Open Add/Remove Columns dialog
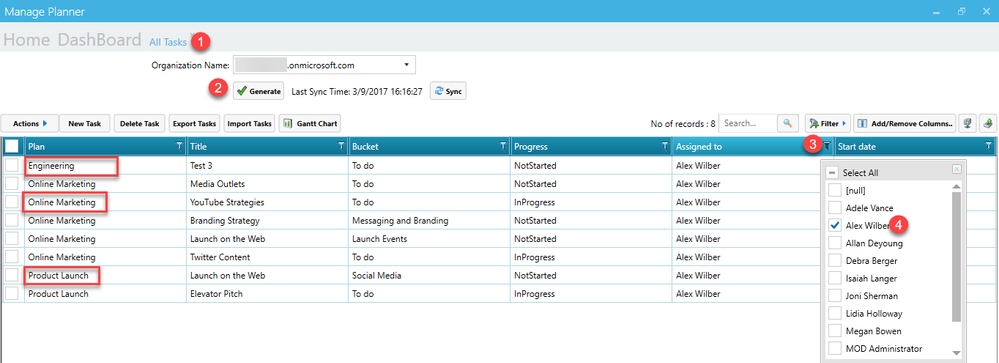Image resolution: width=999 pixels, height=363 pixels. 905,124
